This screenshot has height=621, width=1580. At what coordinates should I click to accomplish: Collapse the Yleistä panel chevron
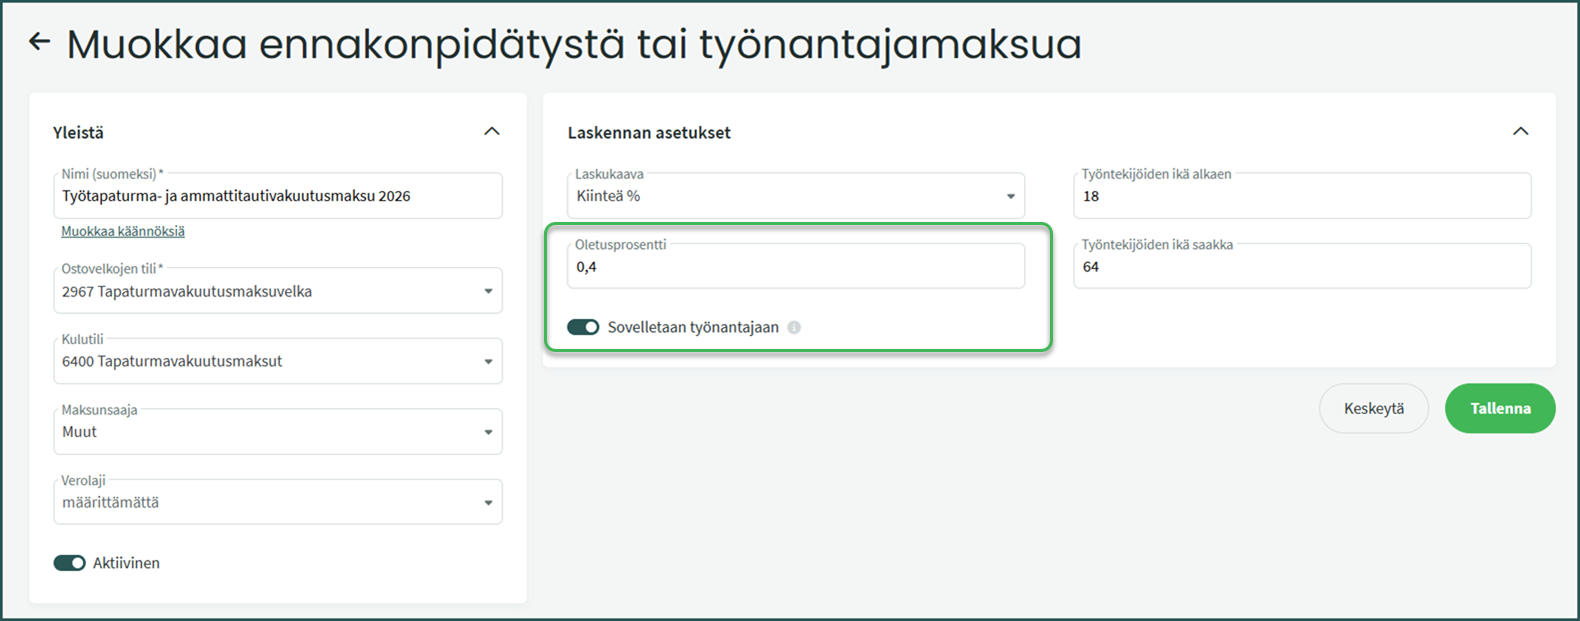tap(491, 132)
